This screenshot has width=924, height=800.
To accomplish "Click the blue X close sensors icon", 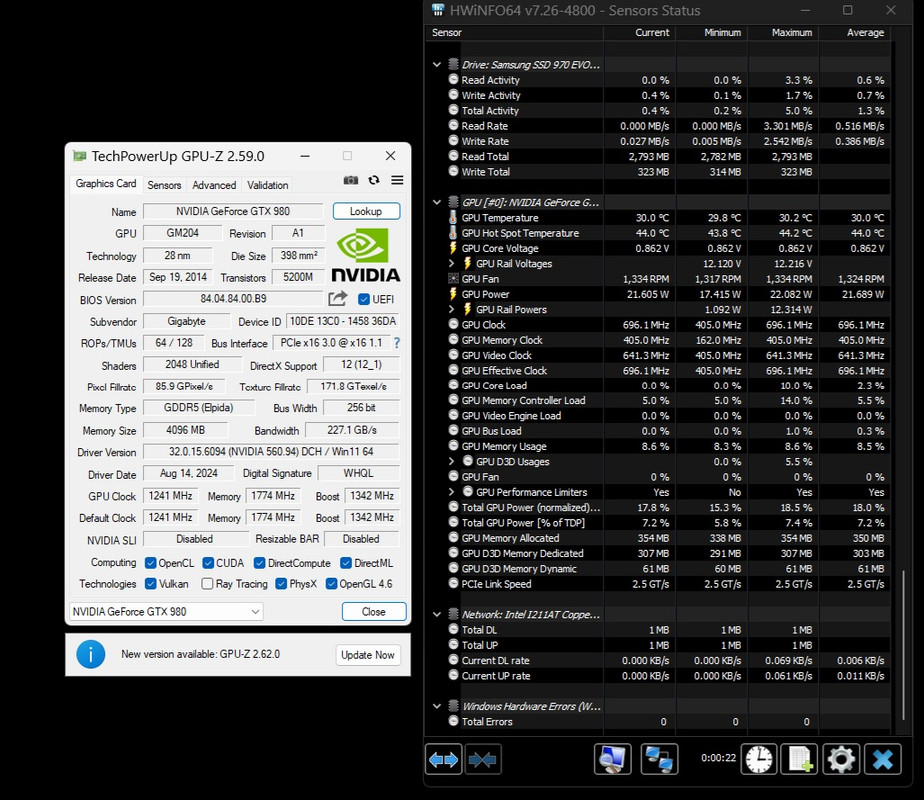I will click(882, 759).
